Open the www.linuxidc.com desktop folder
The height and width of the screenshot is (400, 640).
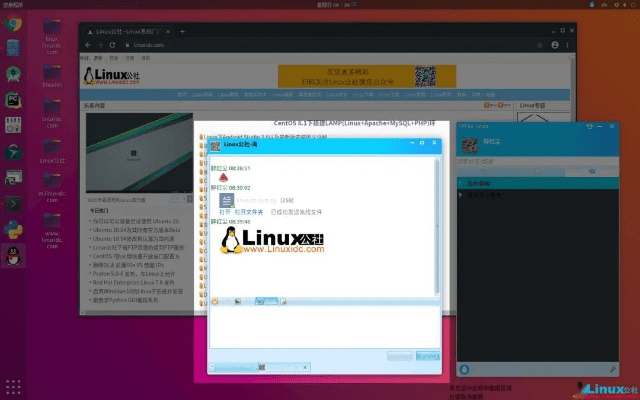(x=52, y=231)
